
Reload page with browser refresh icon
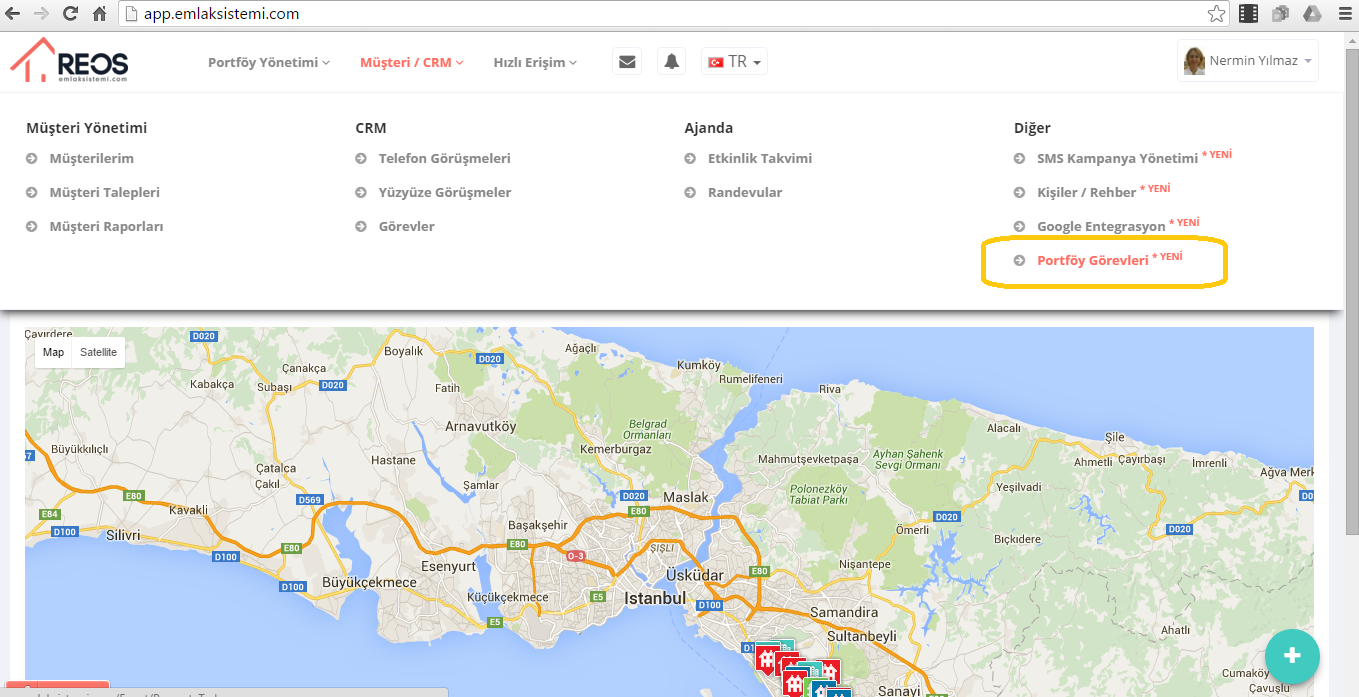[x=70, y=14]
